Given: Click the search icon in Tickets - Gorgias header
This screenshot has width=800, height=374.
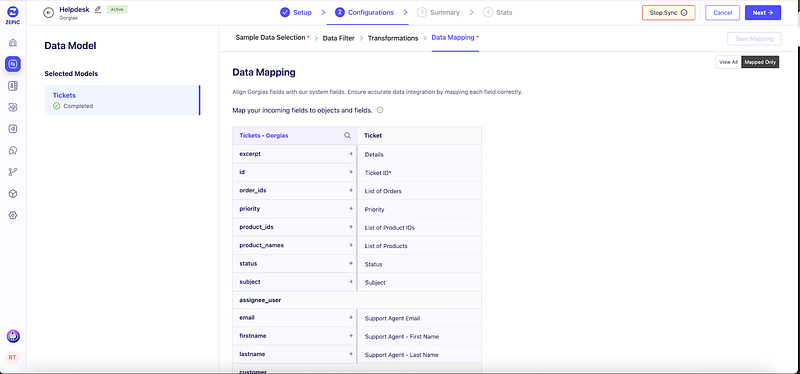Looking at the screenshot, I should tap(347, 136).
